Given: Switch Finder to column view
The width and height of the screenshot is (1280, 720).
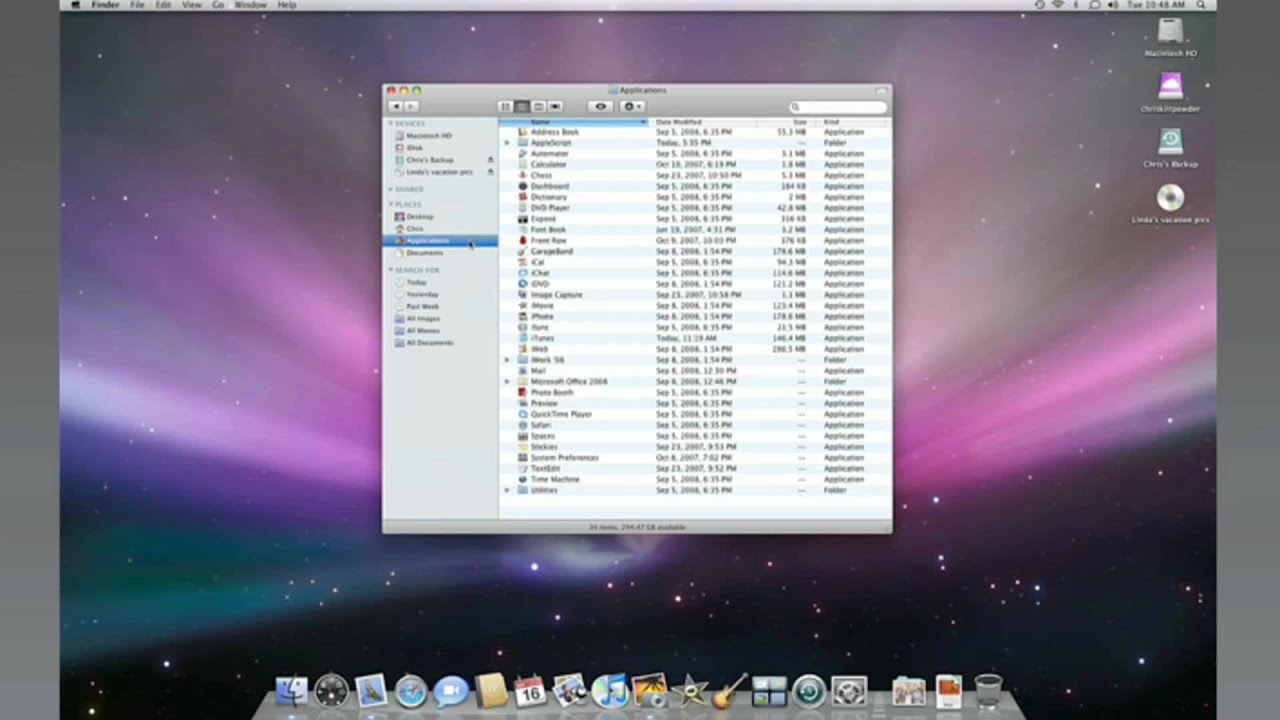Looking at the screenshot, I should click(538, 106).
